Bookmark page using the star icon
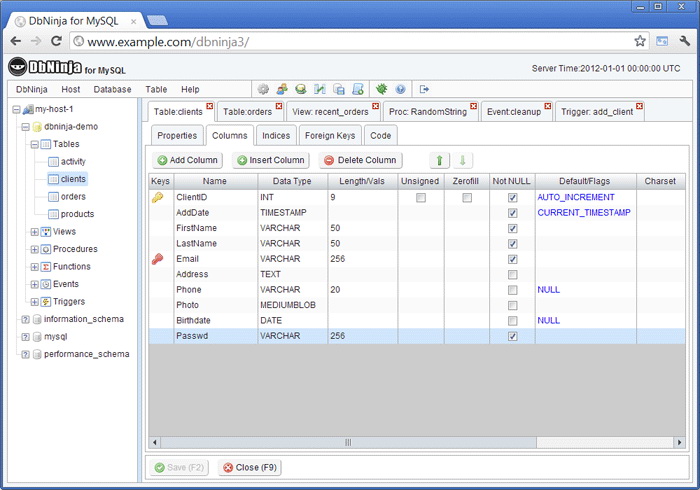700x490 pixels. [x=639, y=41]
